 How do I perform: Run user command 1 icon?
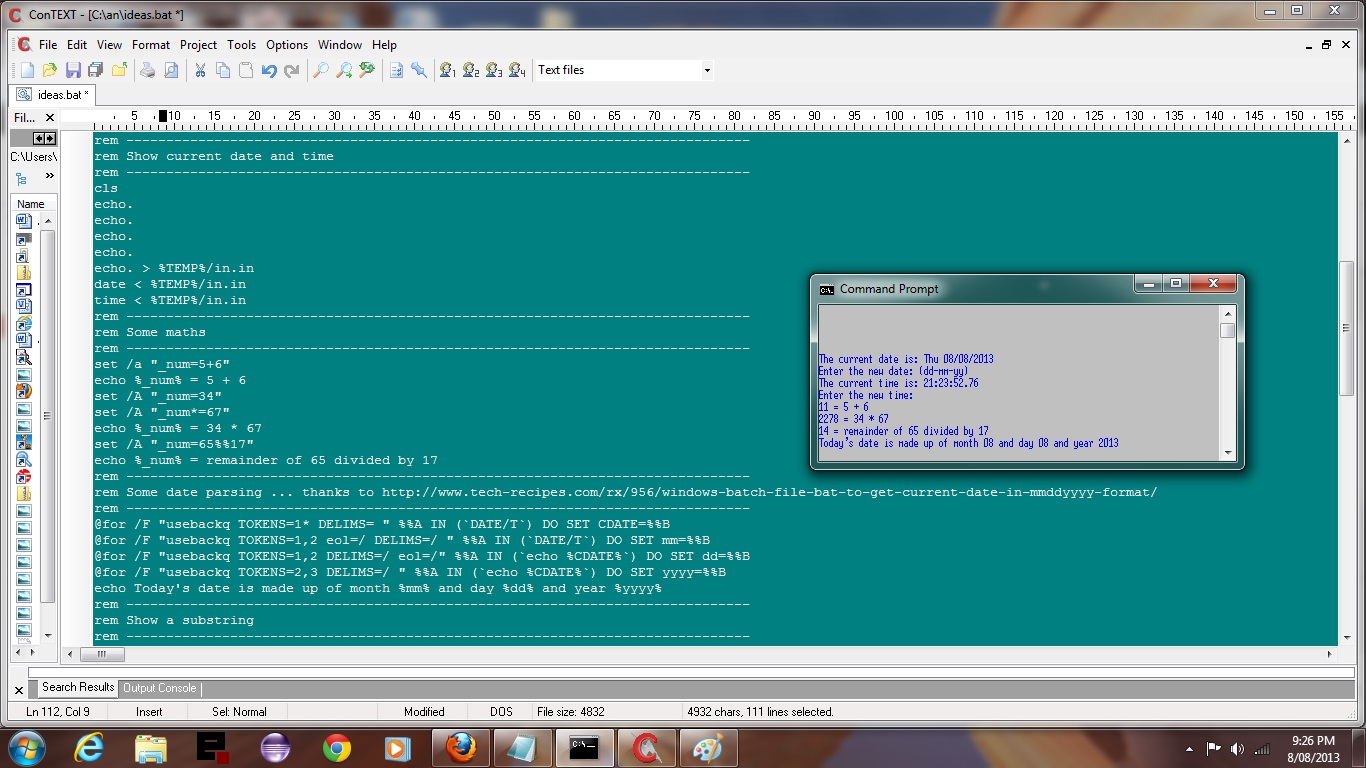click(447, 70)
